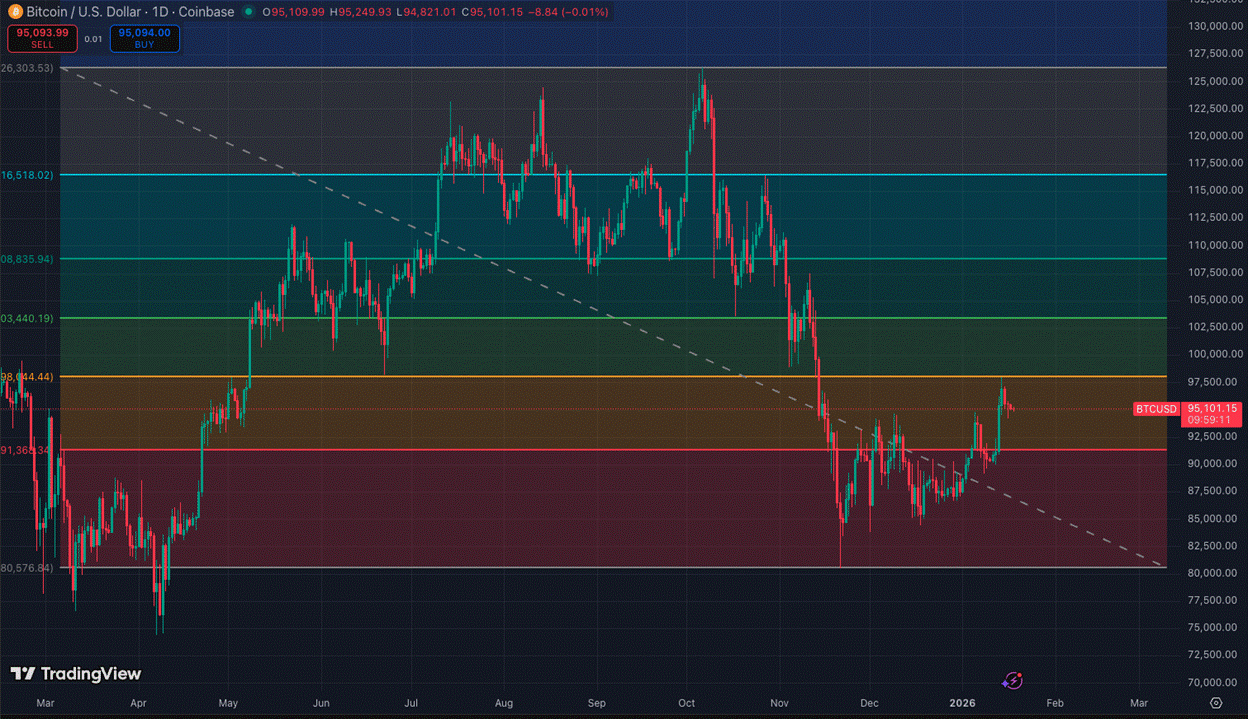
Task: Select the cyan Fibonacci label 16,518.02
Action: point(27,174)
